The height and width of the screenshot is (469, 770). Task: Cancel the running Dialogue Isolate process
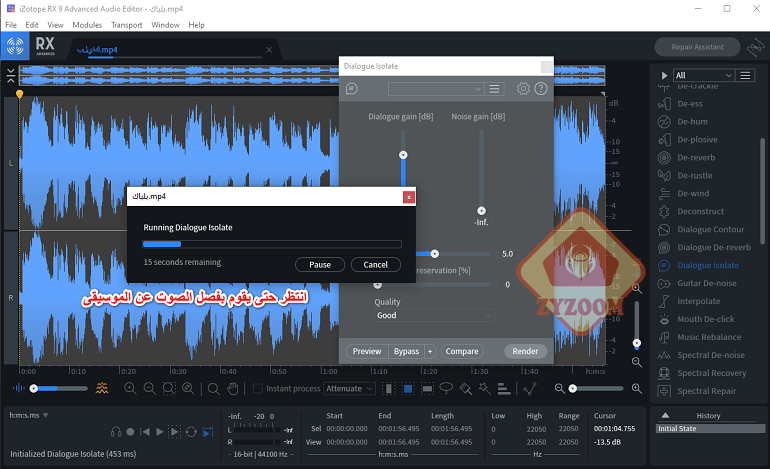point(376,265)
